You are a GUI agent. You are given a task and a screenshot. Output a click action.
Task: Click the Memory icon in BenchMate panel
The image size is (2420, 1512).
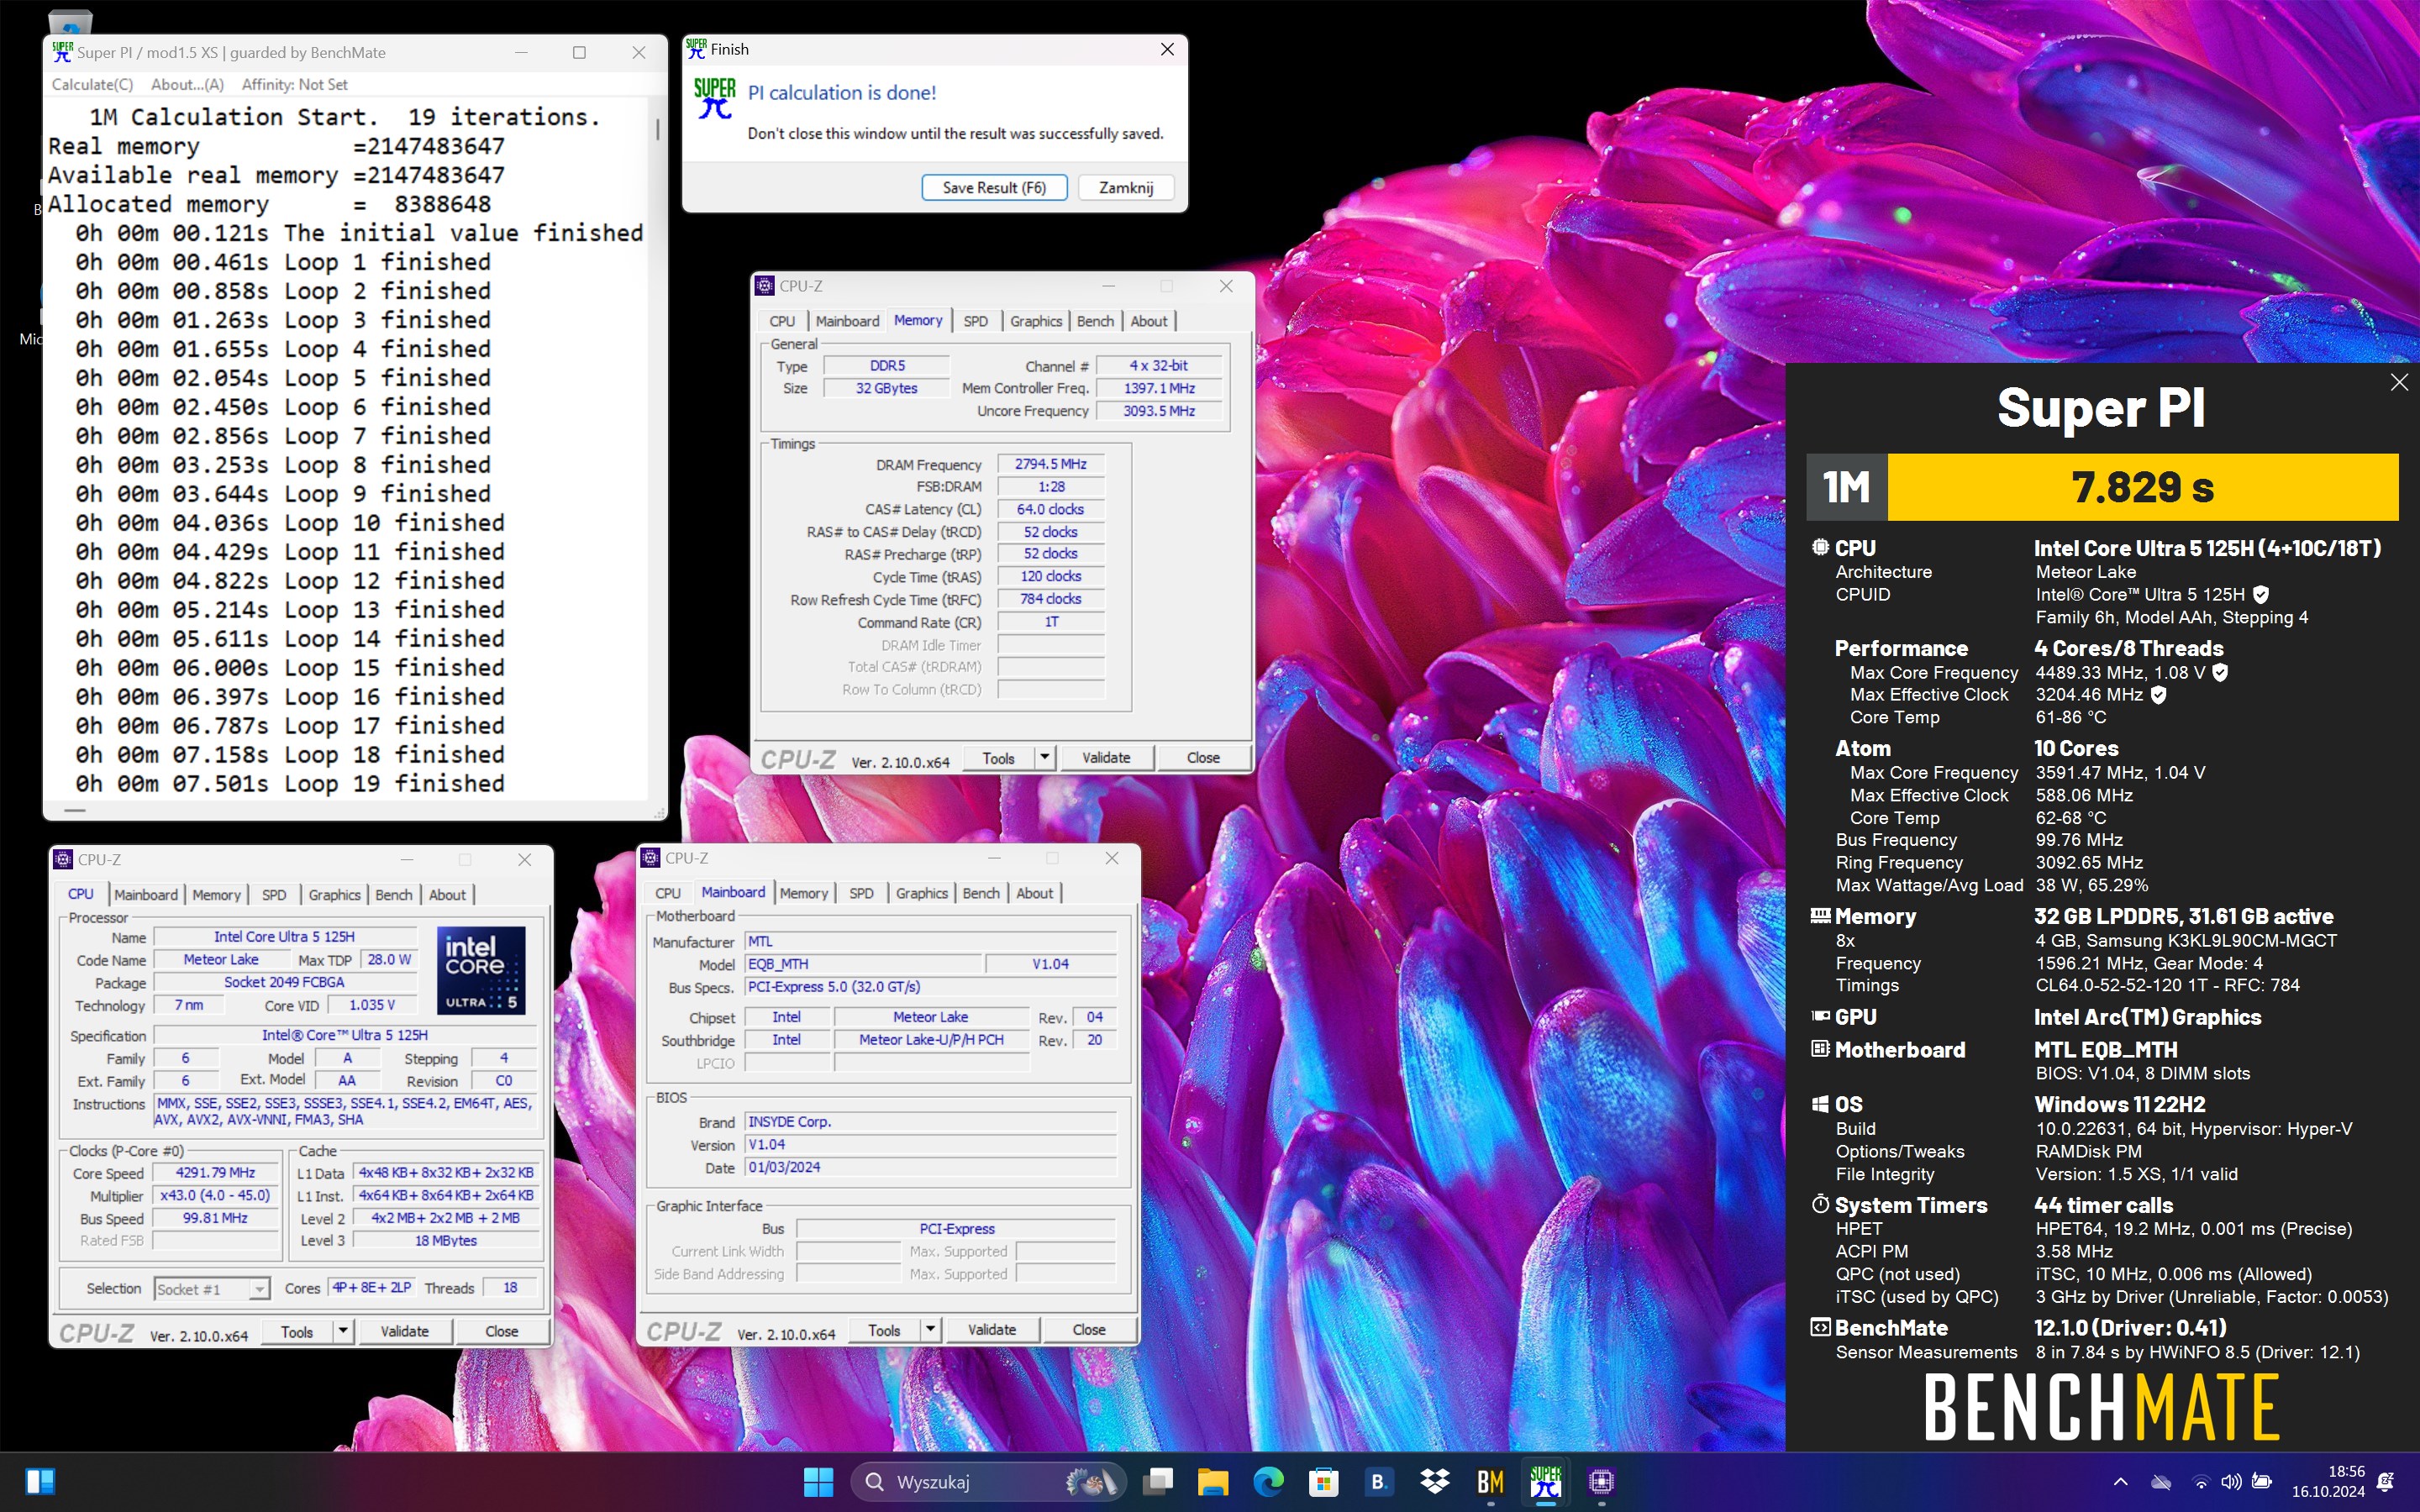[x=1820, y=916]
